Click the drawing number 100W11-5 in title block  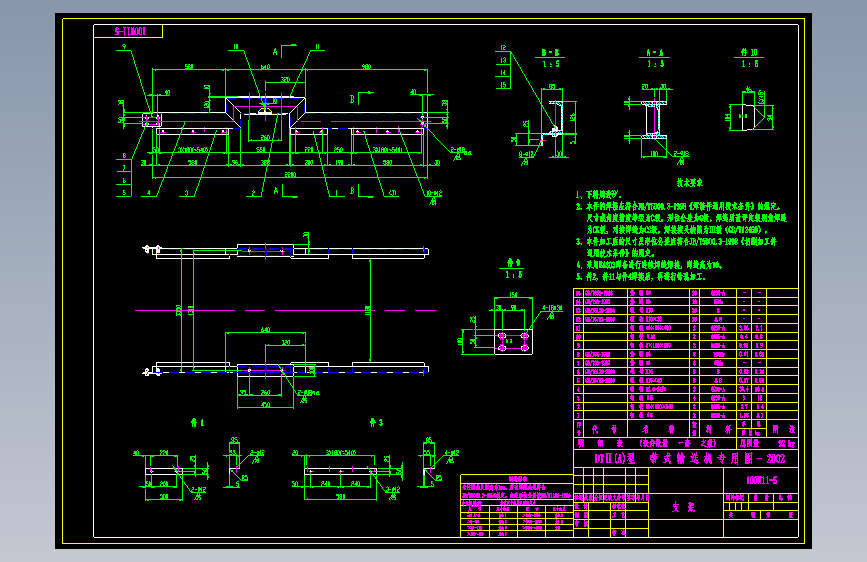tap(761, 480)
